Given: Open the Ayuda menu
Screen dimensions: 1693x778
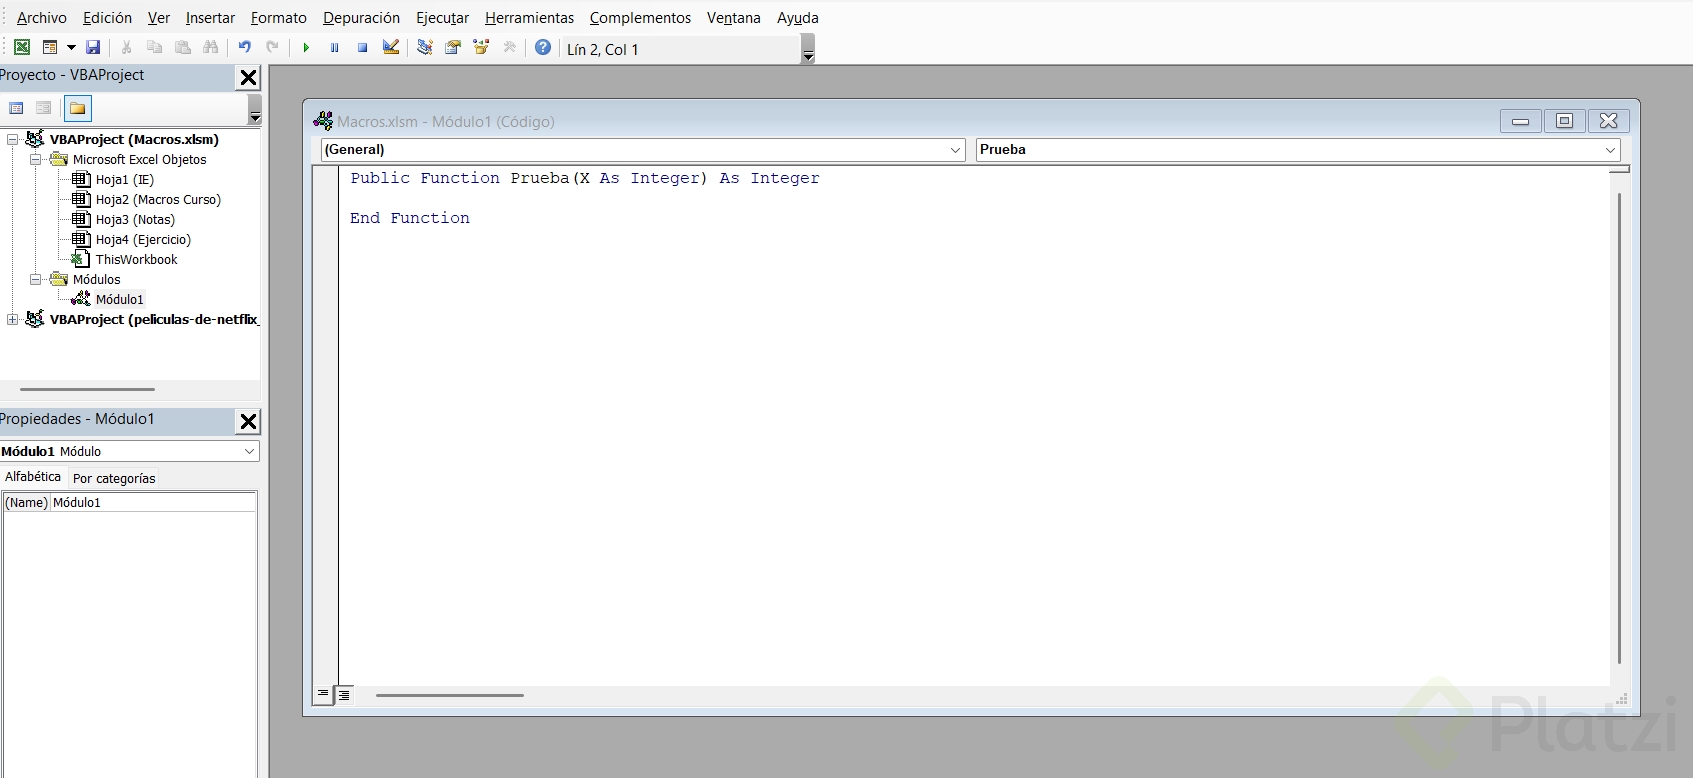Looking at the screenshot, I should tap(798, 18).
